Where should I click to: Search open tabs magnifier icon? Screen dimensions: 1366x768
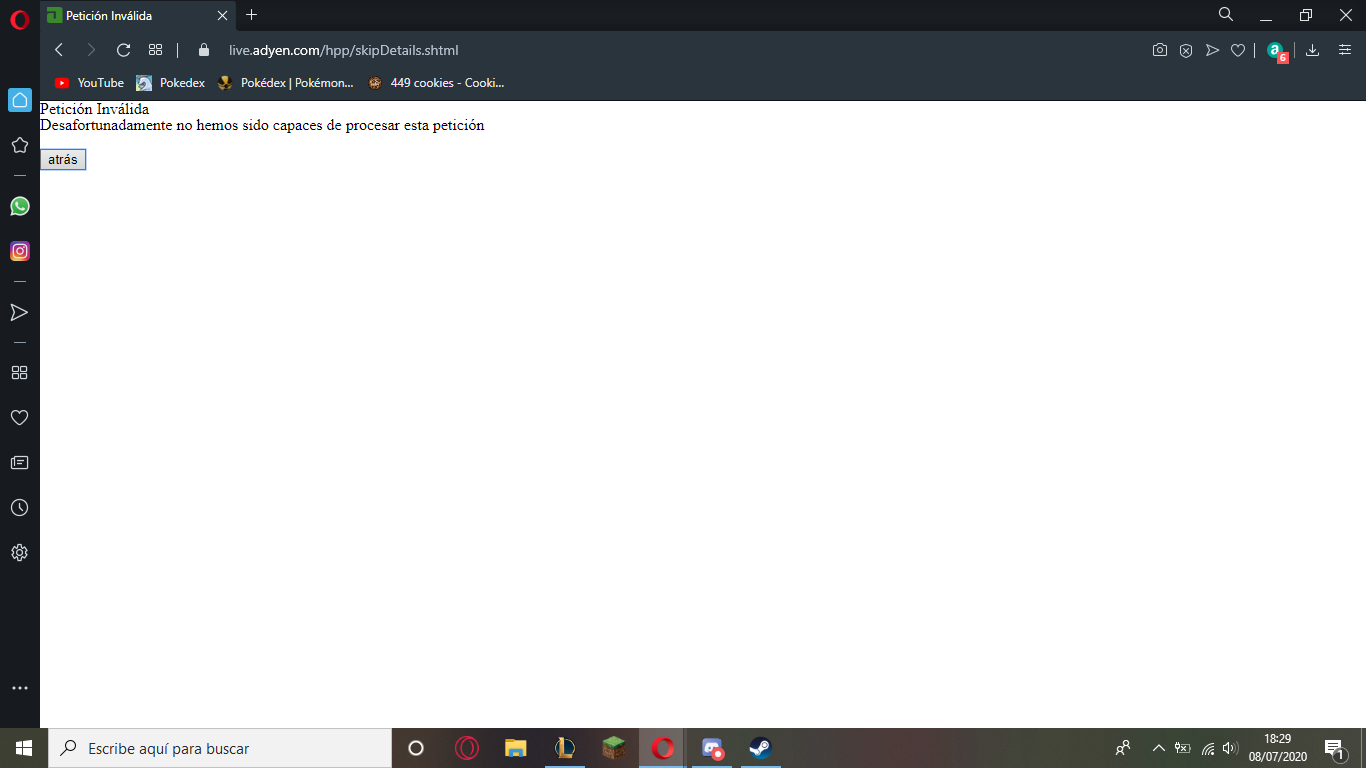(x=1226, y=15)
